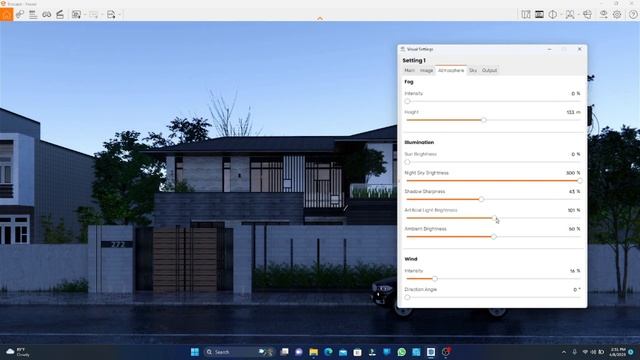Click the safe frame circle icon
The width and height of the screenshot is (640, 360).
point(553,14)
